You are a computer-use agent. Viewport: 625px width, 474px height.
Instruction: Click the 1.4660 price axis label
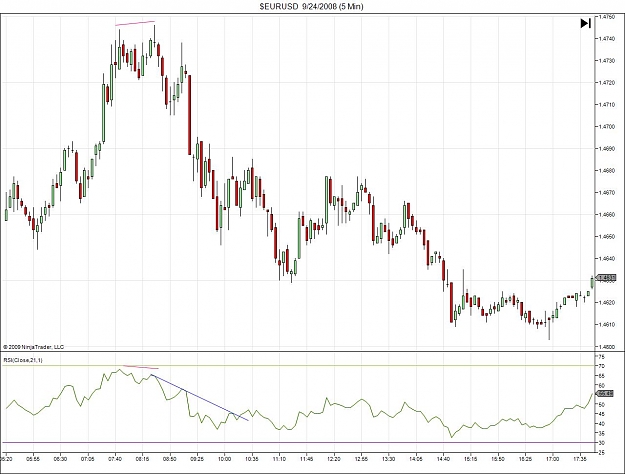607,214
